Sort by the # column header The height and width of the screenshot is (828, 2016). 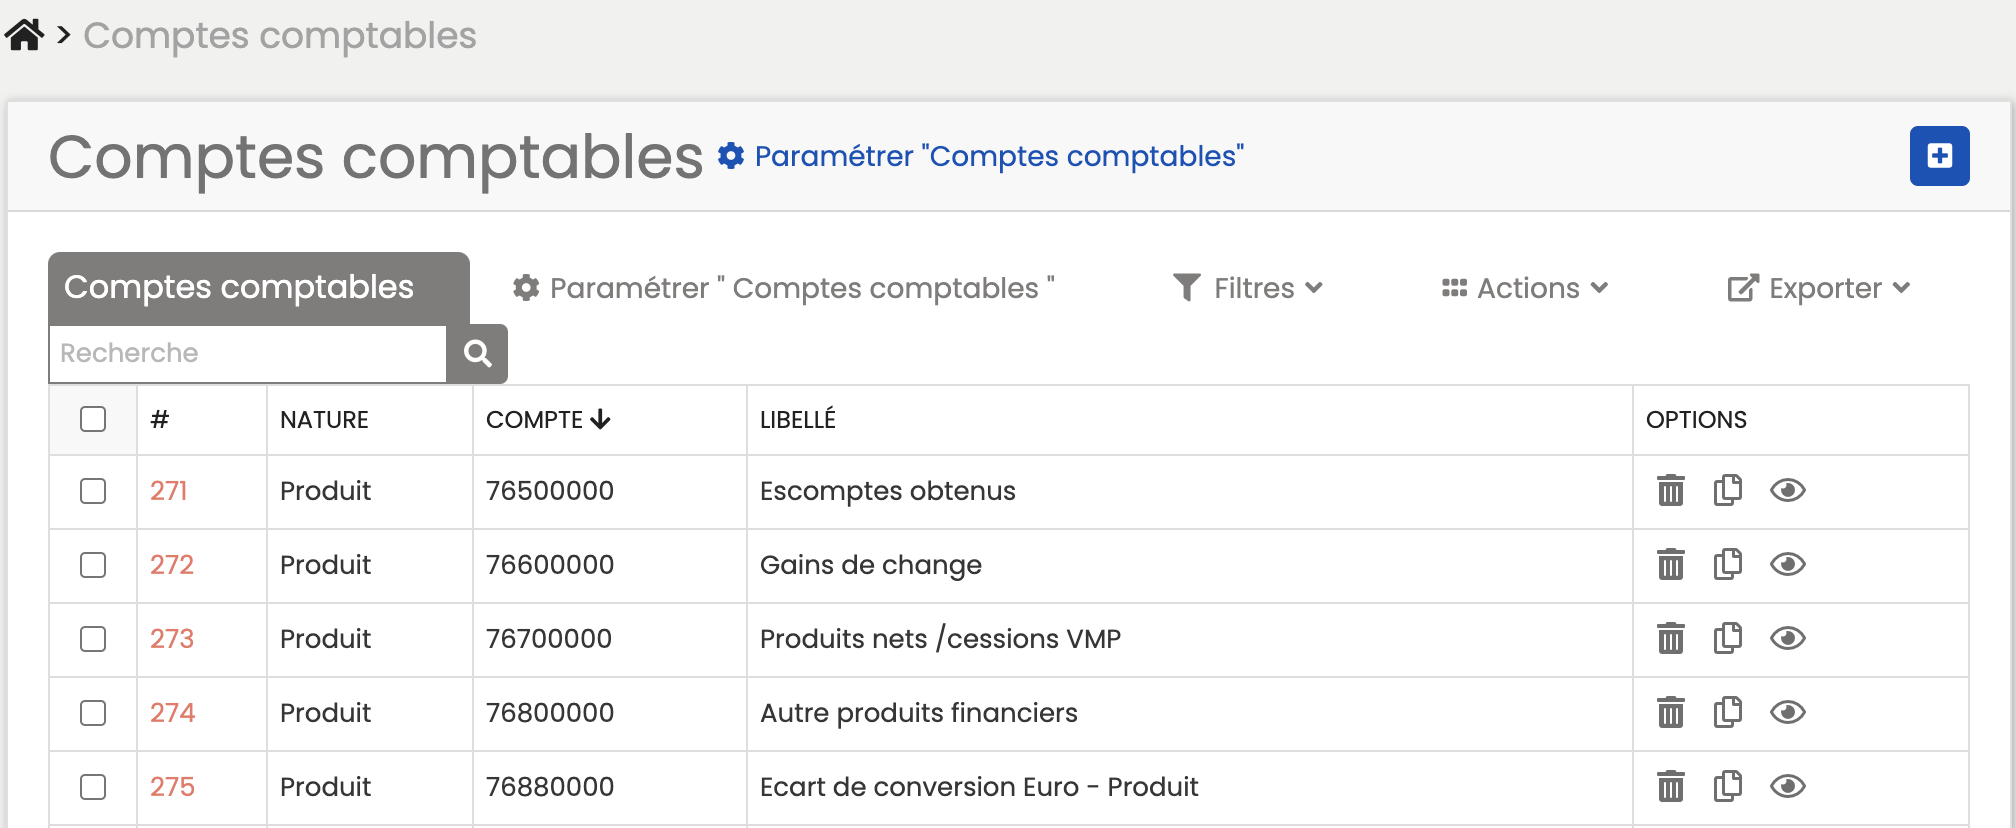tap(160, 420)
